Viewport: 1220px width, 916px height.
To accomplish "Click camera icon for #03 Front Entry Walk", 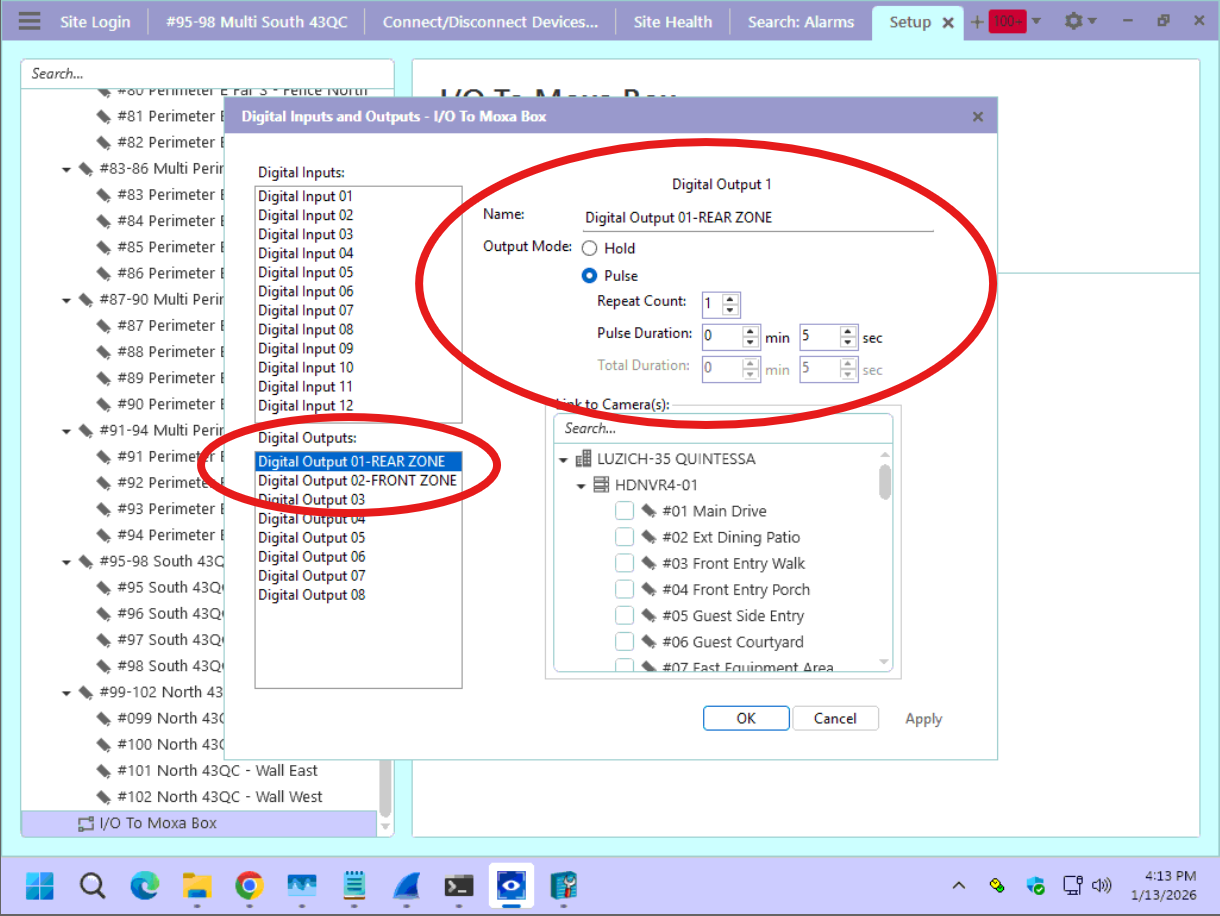I will 648,563.
